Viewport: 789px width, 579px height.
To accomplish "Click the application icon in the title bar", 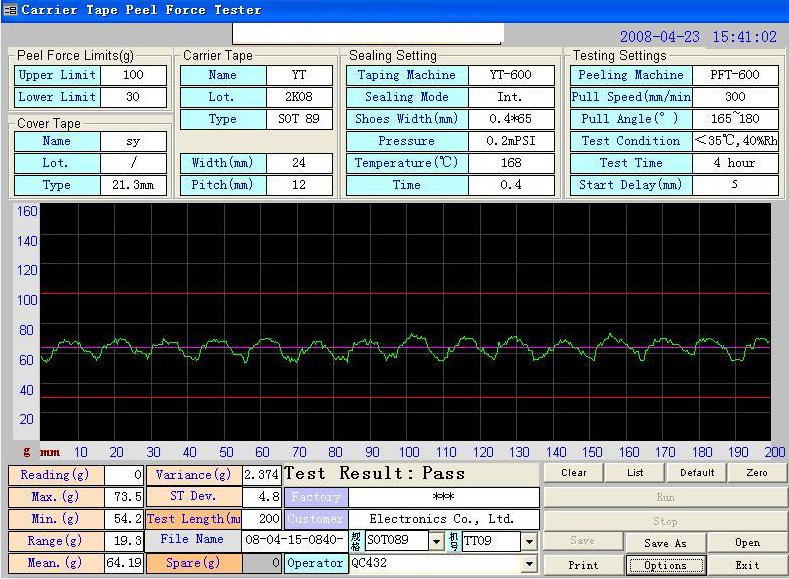I will [x=10, y=10].
